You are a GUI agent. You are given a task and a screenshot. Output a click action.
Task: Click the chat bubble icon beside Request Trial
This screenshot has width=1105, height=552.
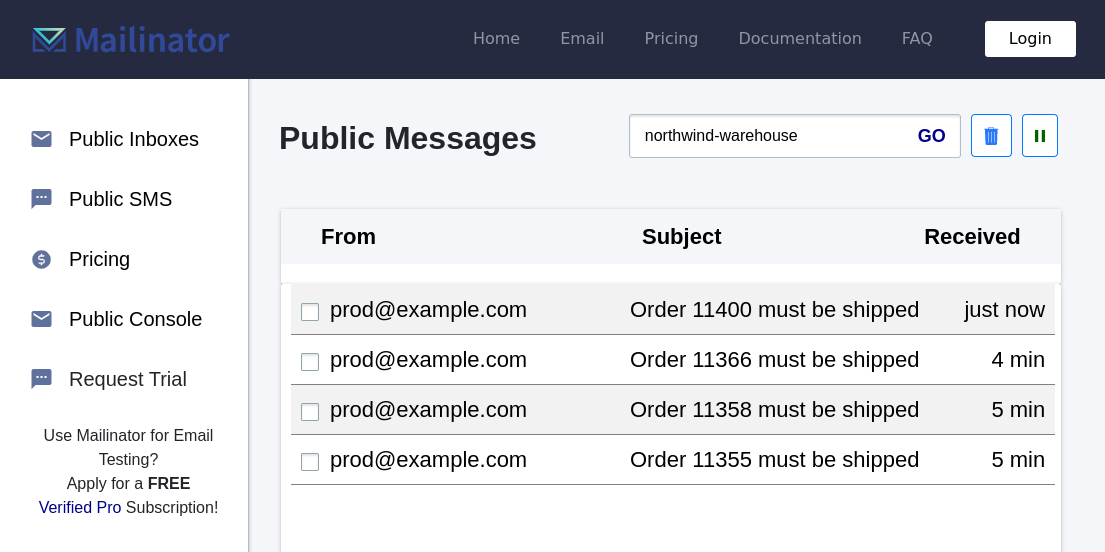click(42, 379)
